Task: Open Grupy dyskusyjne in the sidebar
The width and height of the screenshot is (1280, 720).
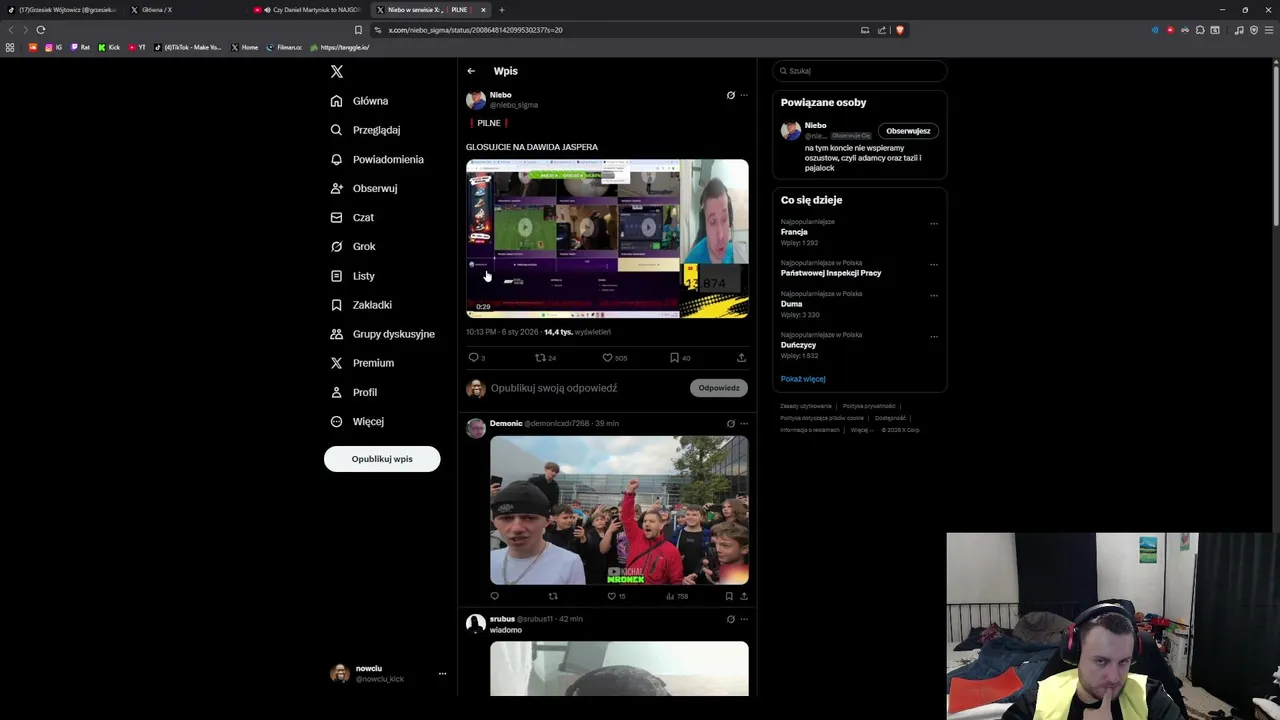Action: pos(382,334)
